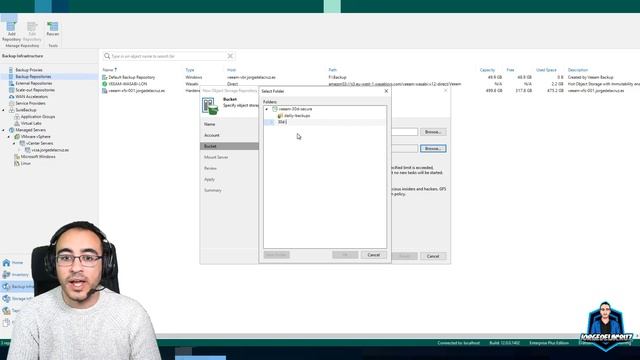Collapse the vCenter Servers tree node
640x360 pixels.
pos(14,144)
